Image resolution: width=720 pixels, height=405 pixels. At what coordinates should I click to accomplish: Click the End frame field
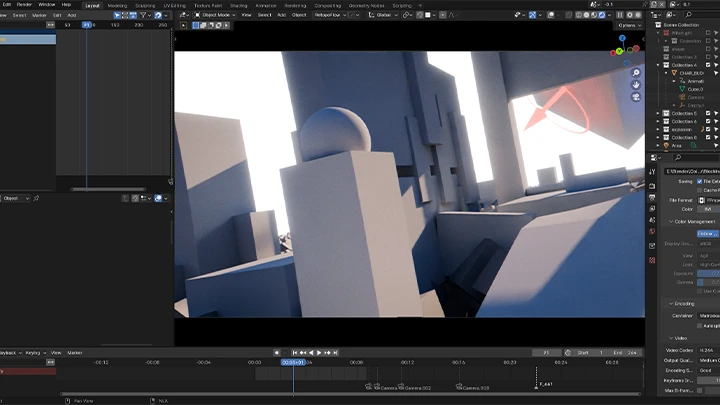pos(625,353)
